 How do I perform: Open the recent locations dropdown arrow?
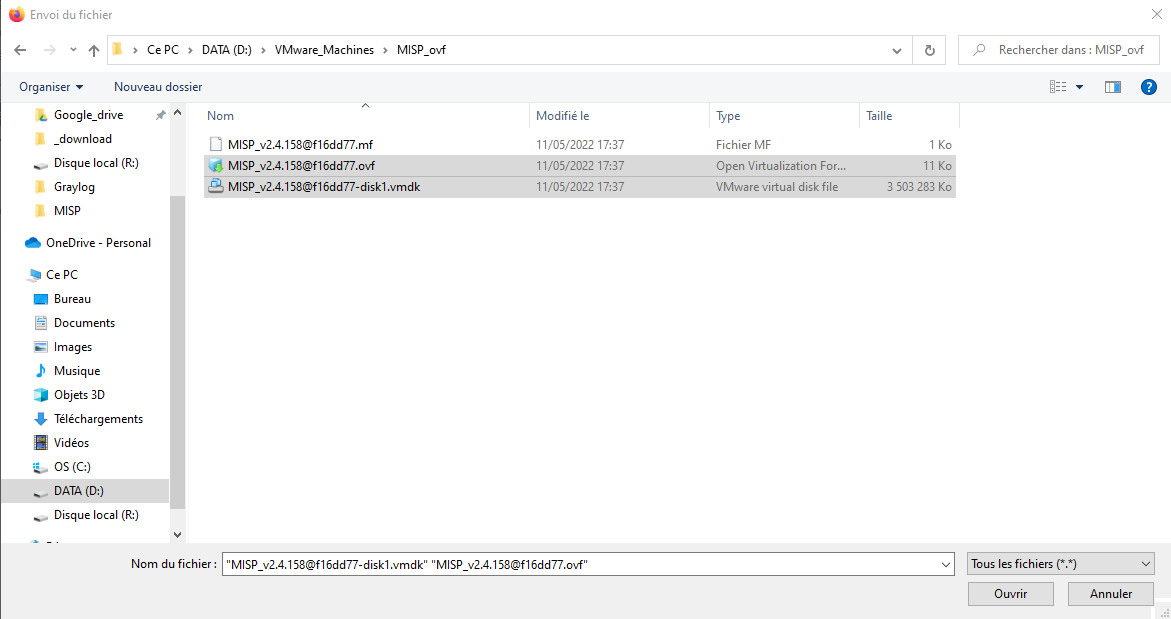click(73, 50)
